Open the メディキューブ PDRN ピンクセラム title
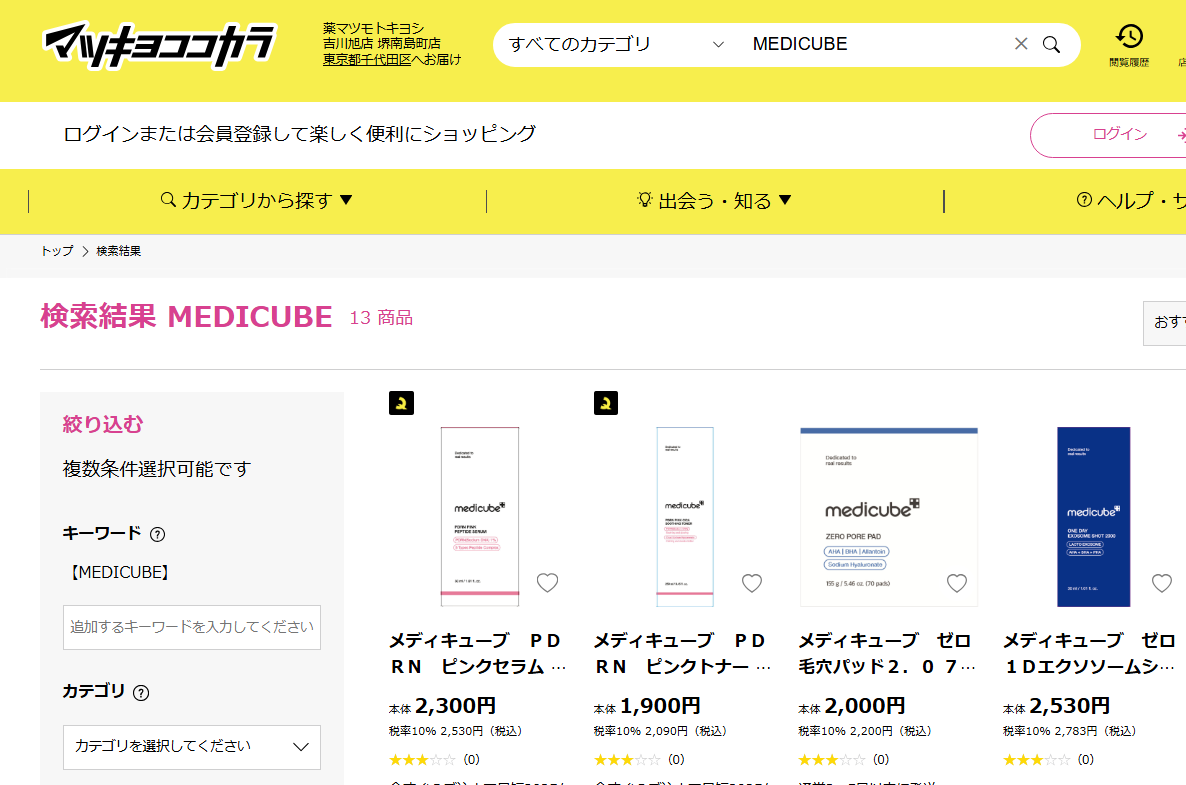Image resolution: width=1186 pixels, height=785 pixels. coord(478,653)
